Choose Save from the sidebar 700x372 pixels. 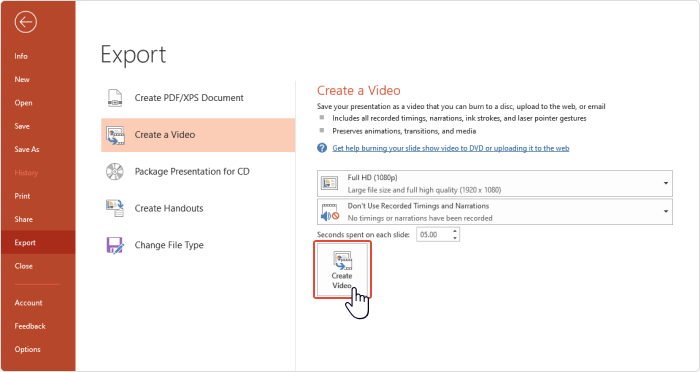click(22, 126)
